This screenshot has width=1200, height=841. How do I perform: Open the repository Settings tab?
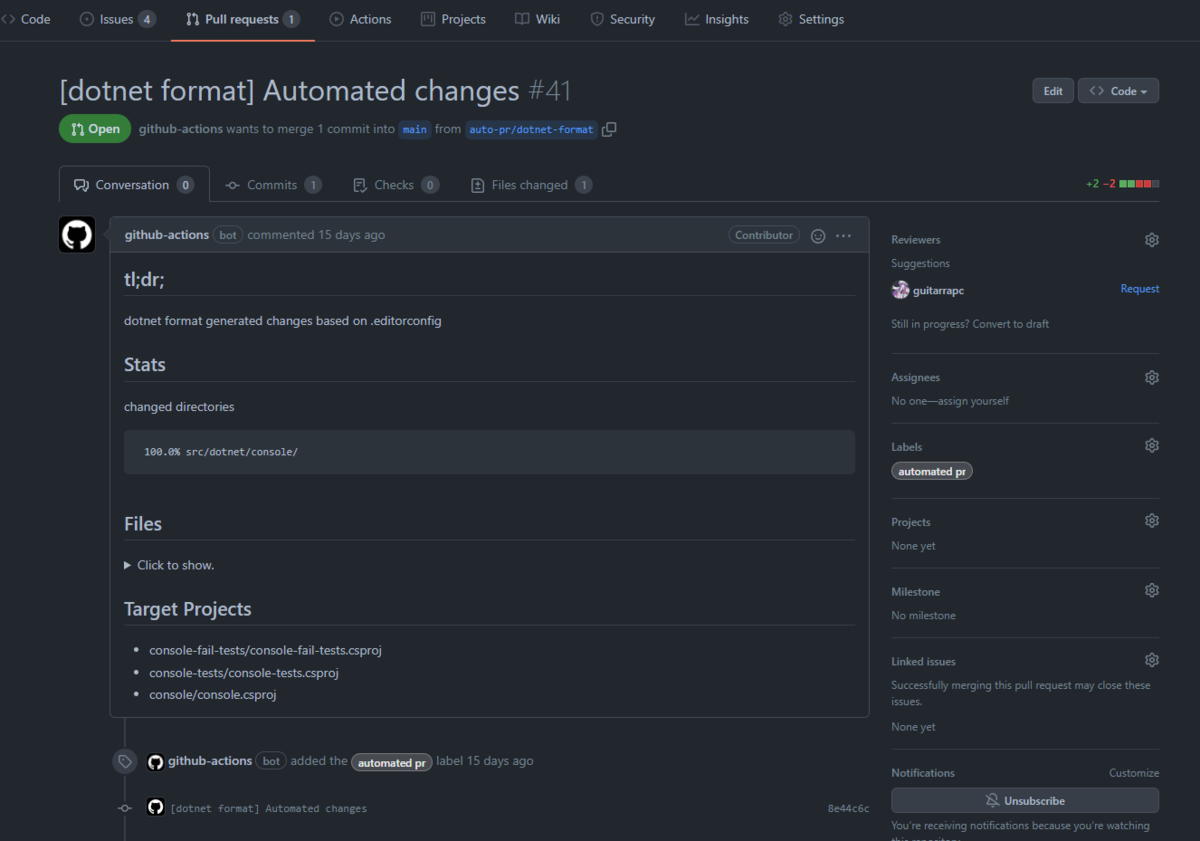pyautogui.click(x=811, y=19)
